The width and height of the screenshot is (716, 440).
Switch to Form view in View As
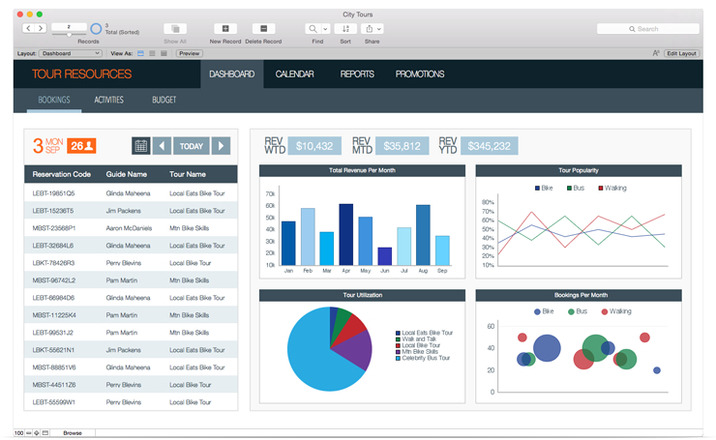(x=141, y=53)
